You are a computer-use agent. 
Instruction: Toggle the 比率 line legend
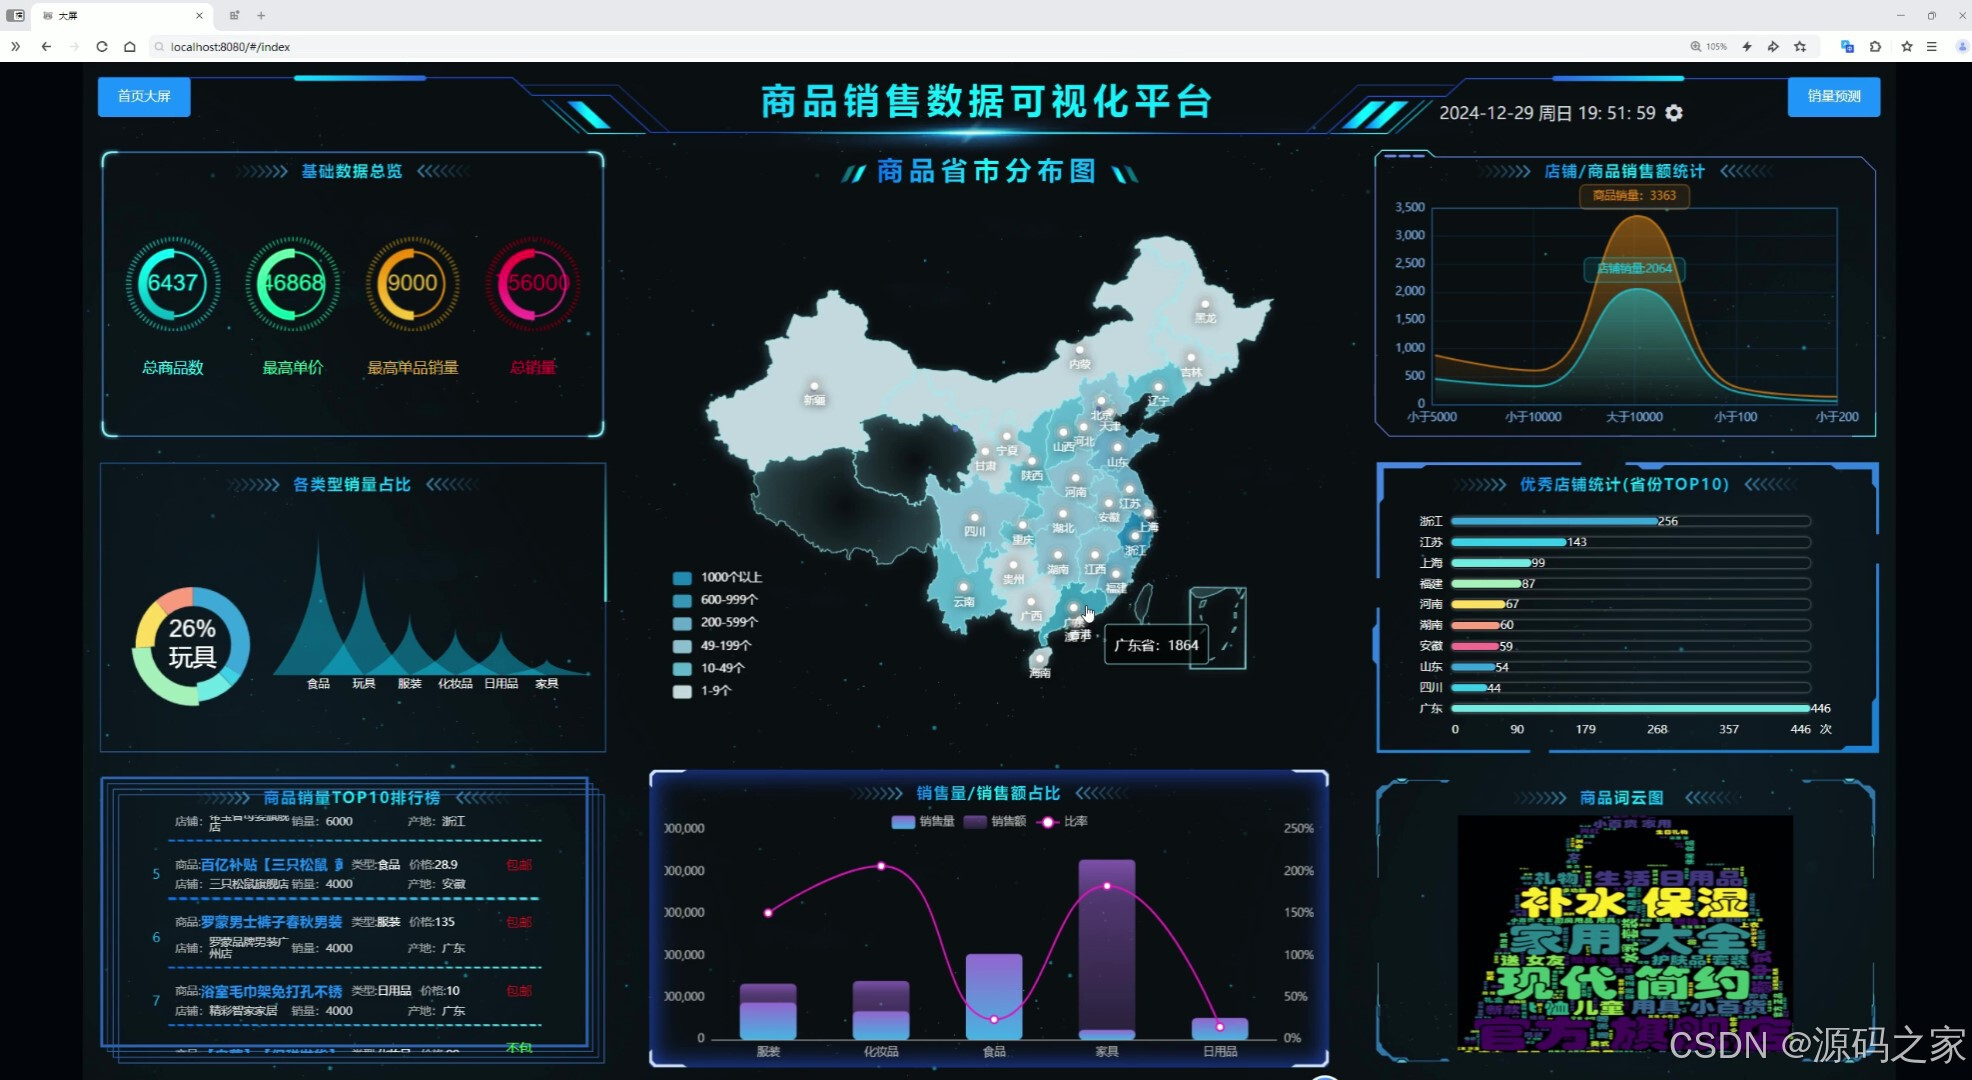[1064, 822]
